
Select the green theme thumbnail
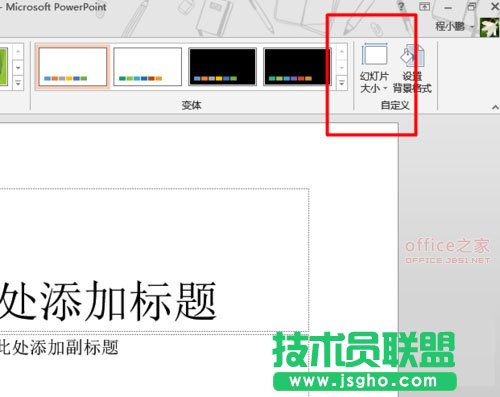click(3, 67)
